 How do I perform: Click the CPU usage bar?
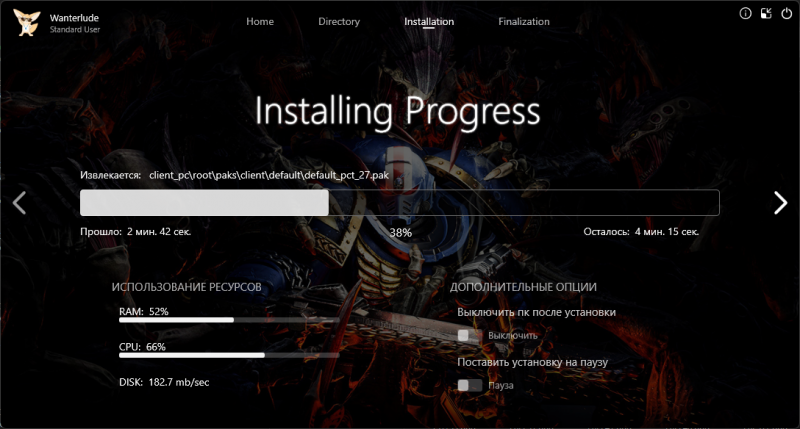[229, 356]
